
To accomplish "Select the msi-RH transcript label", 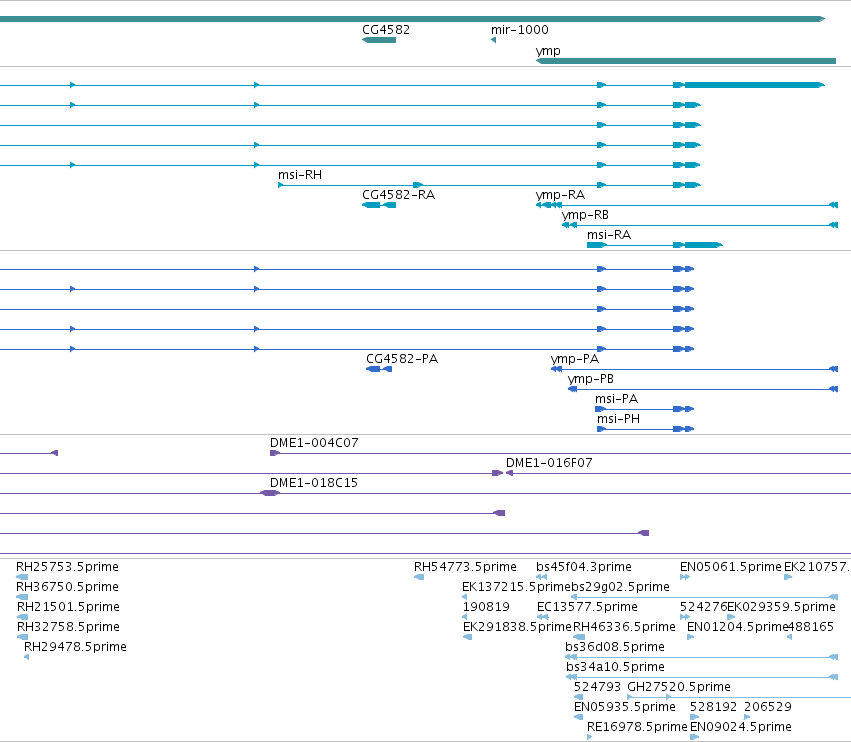I will click(x=300, y=175).
